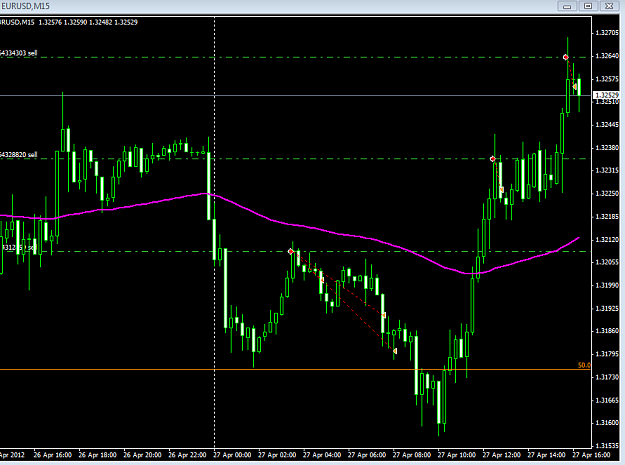625x465 pixels.
Task: Click the 1.31665 price scale label
Action: tap(607, 400)
